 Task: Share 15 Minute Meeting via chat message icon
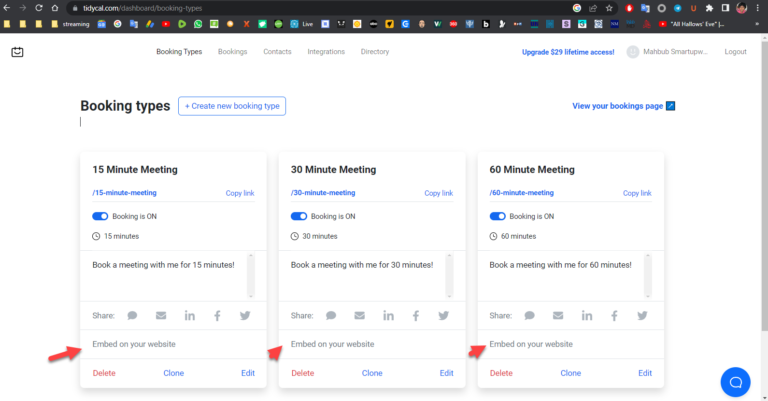coord(132,316)
